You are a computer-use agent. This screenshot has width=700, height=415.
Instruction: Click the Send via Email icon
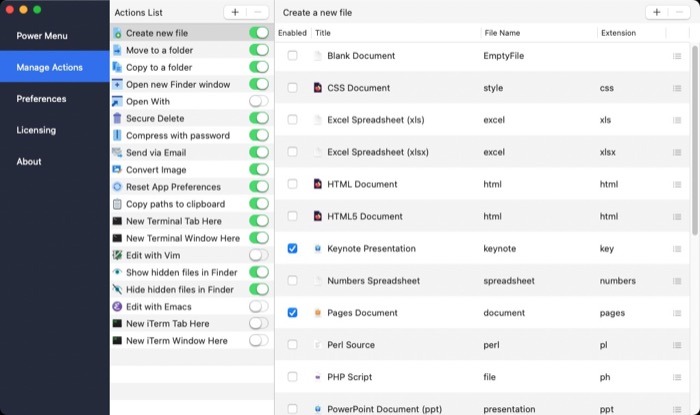(x=117, y=153)
